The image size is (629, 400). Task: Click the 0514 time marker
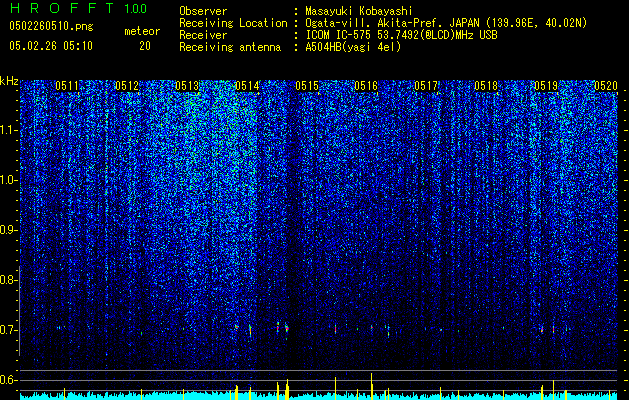(247, 86)
